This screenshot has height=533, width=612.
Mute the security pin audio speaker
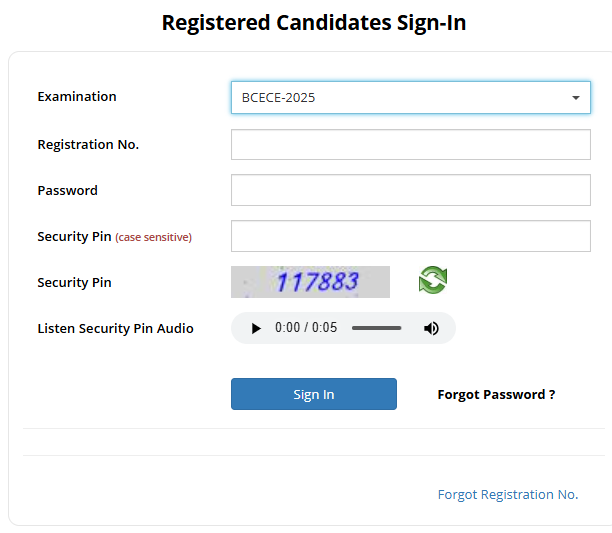(431, 328)
